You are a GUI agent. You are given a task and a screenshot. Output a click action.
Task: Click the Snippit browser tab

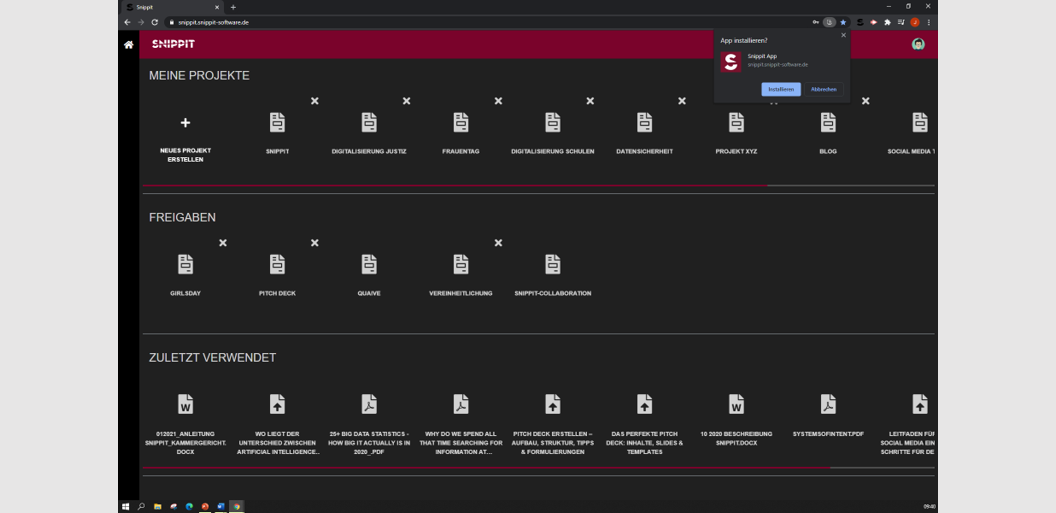click(174, 7)
